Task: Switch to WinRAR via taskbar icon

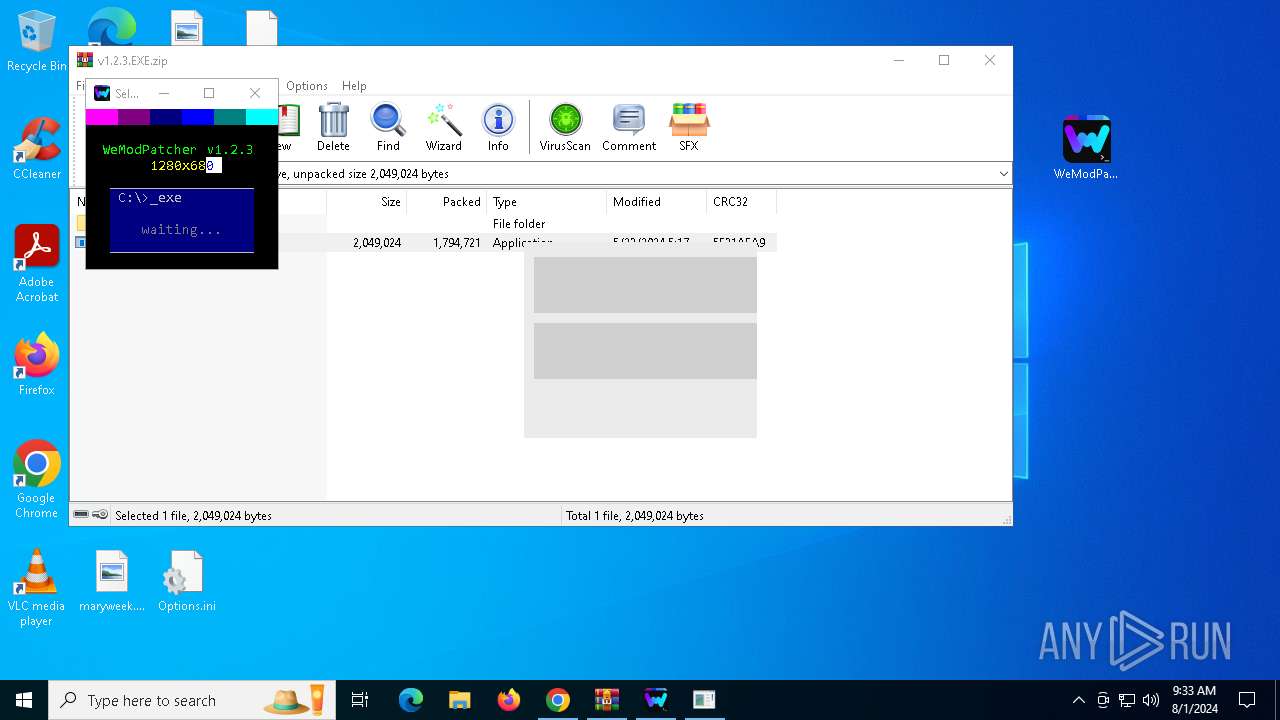Action: click(607, 700)
